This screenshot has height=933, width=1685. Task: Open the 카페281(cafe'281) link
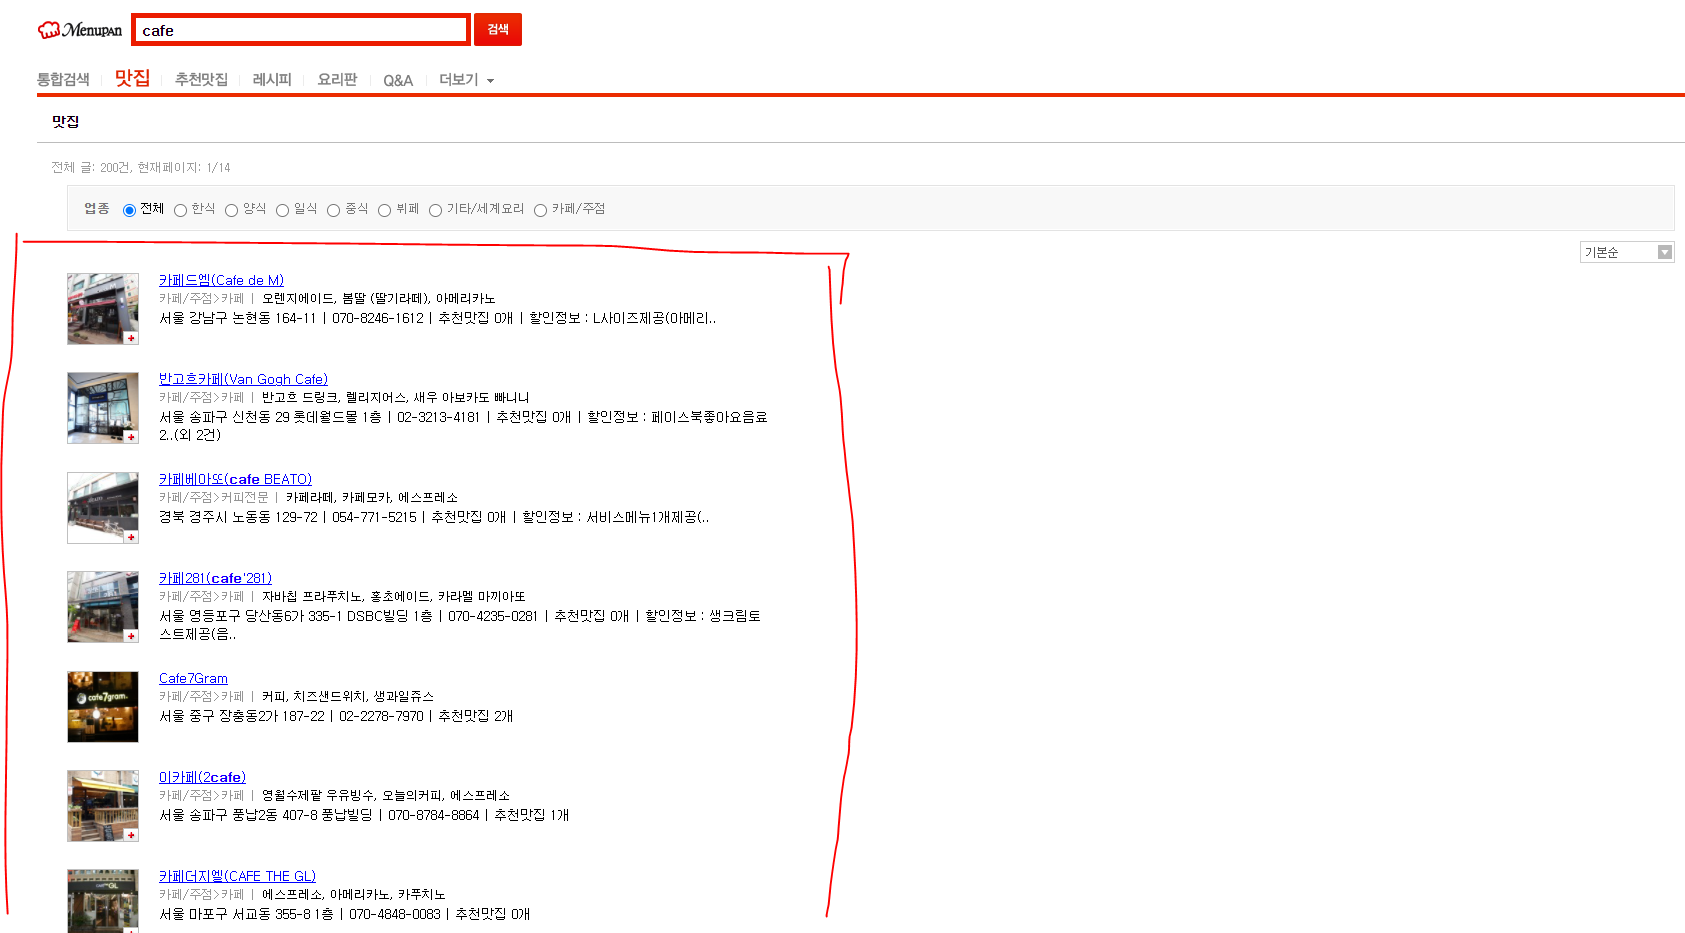coord(215,578)
